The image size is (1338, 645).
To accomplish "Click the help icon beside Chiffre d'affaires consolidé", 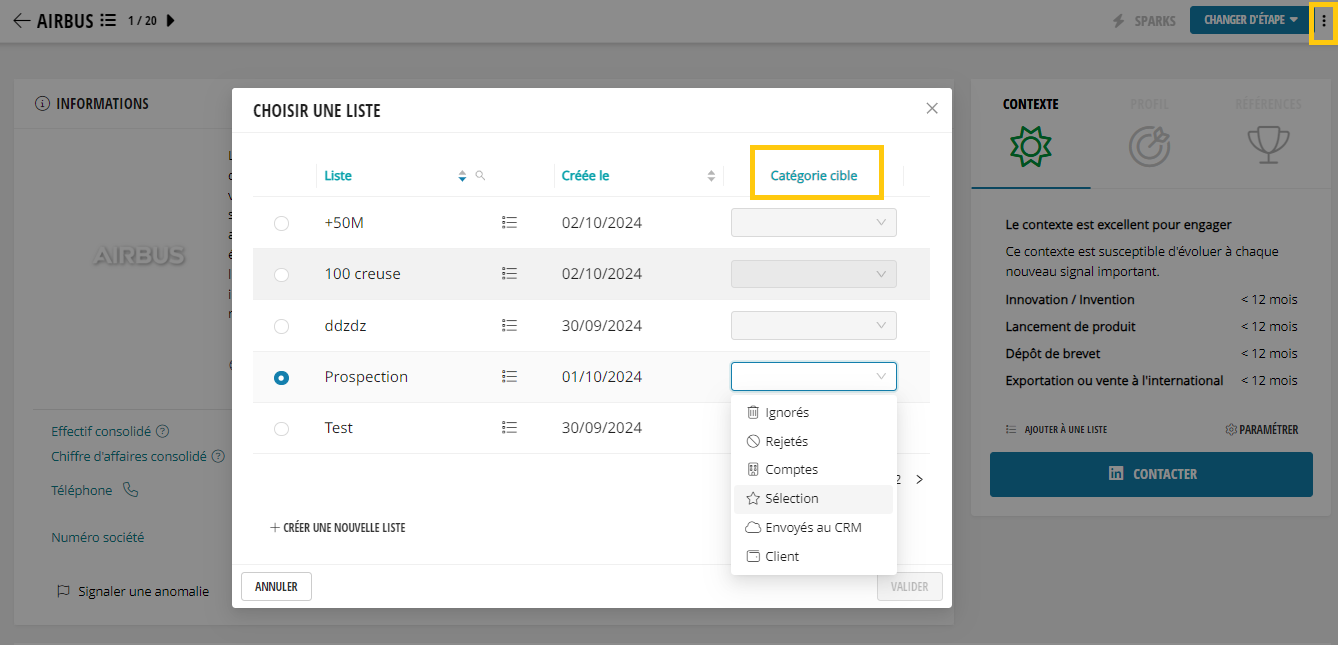I will pos(218,456).
